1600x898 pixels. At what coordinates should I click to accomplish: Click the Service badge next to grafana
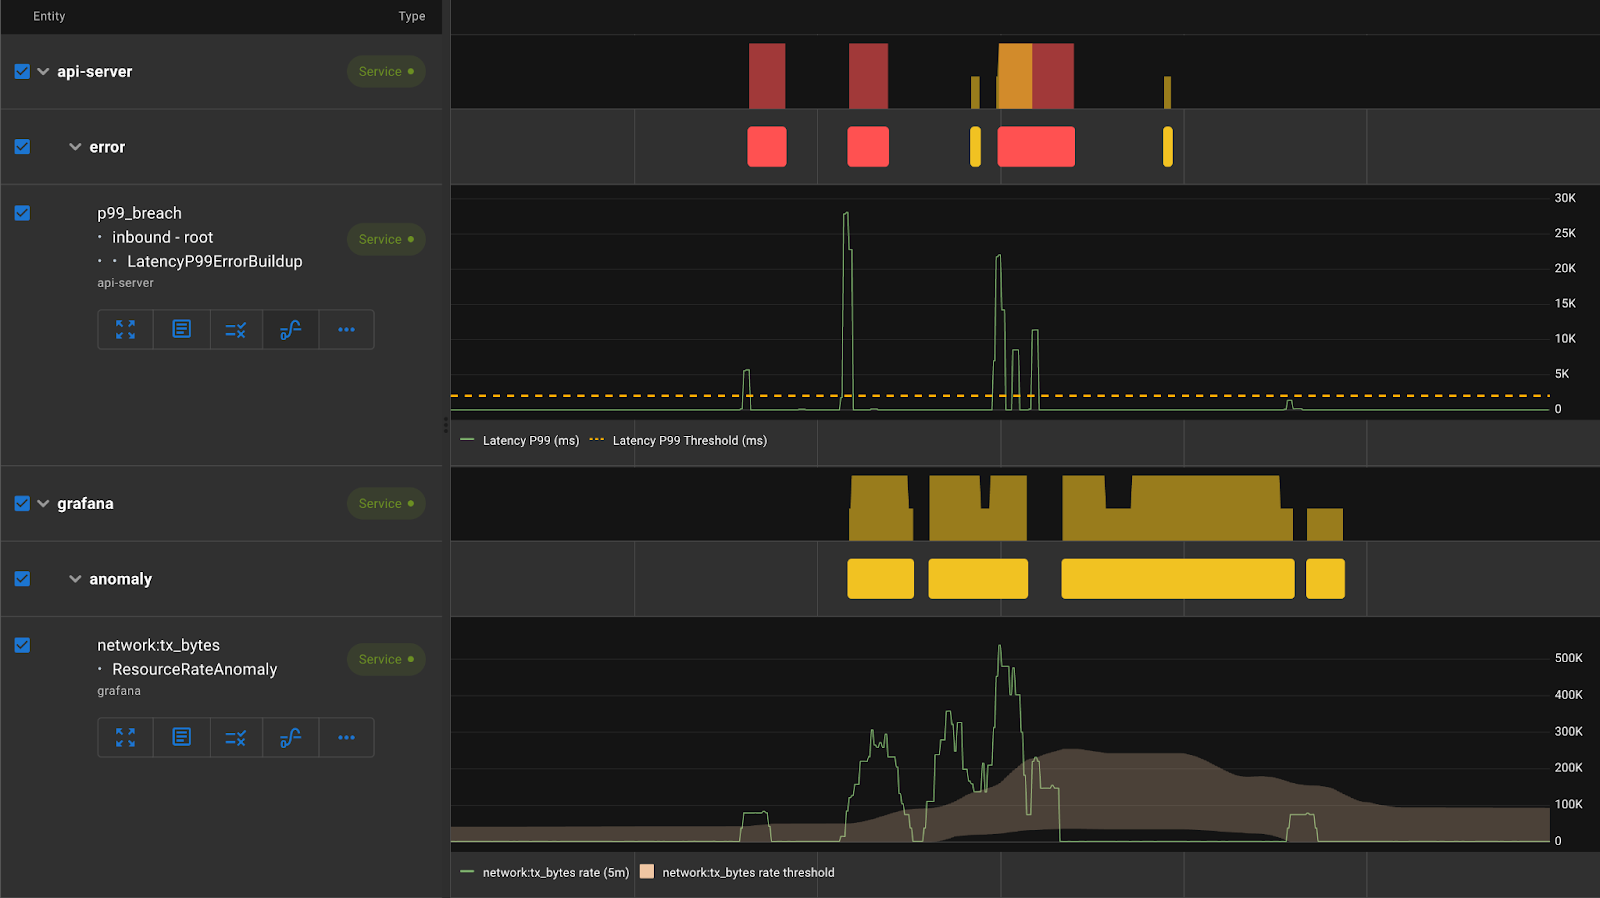[386, 503]
